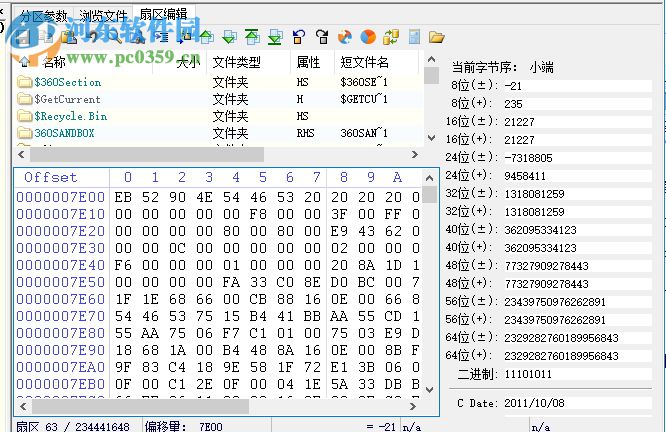Click the orange-blue split pie icon
666x432 pixels.
[345, 37]
